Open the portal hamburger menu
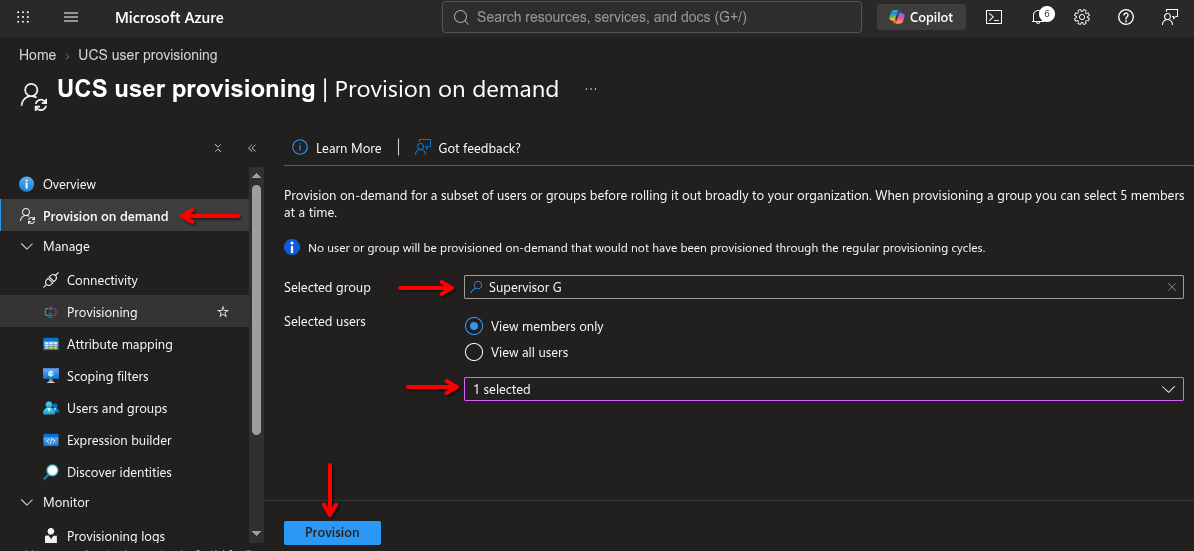This screenshot has width=1194, height=551. [x=71, y=17]
